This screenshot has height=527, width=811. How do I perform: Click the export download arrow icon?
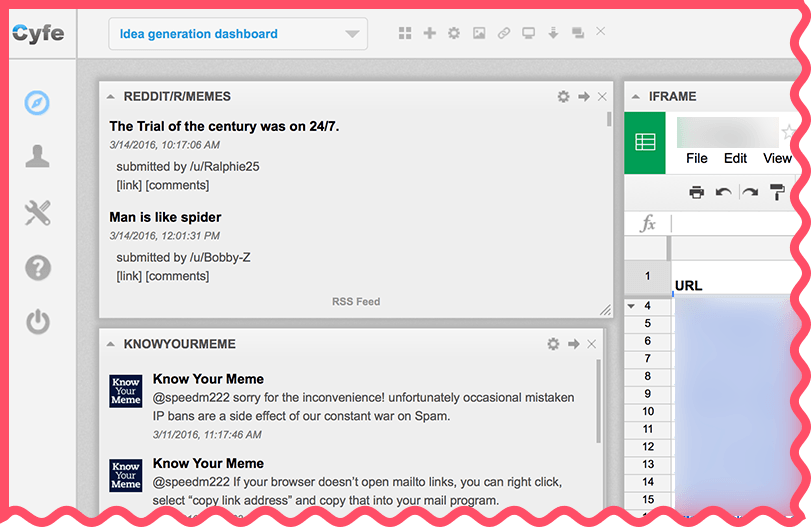[x=553, y=33]
